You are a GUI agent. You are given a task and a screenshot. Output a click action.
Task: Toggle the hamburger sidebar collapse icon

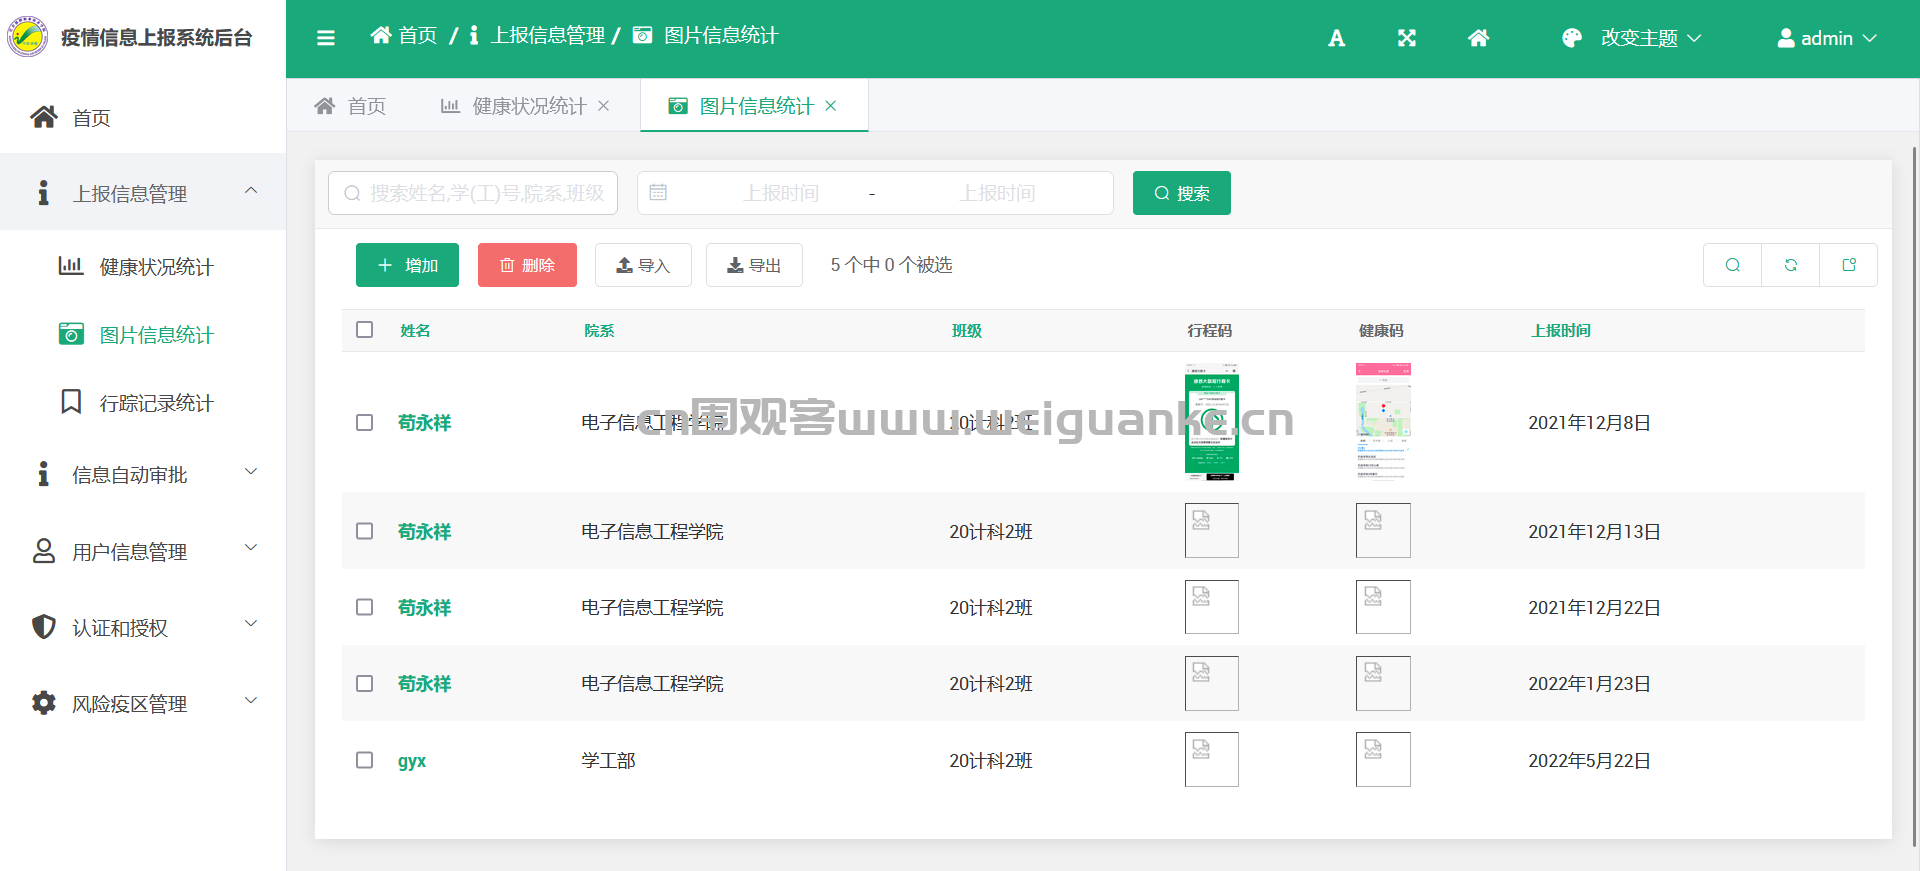click(325, 38)
